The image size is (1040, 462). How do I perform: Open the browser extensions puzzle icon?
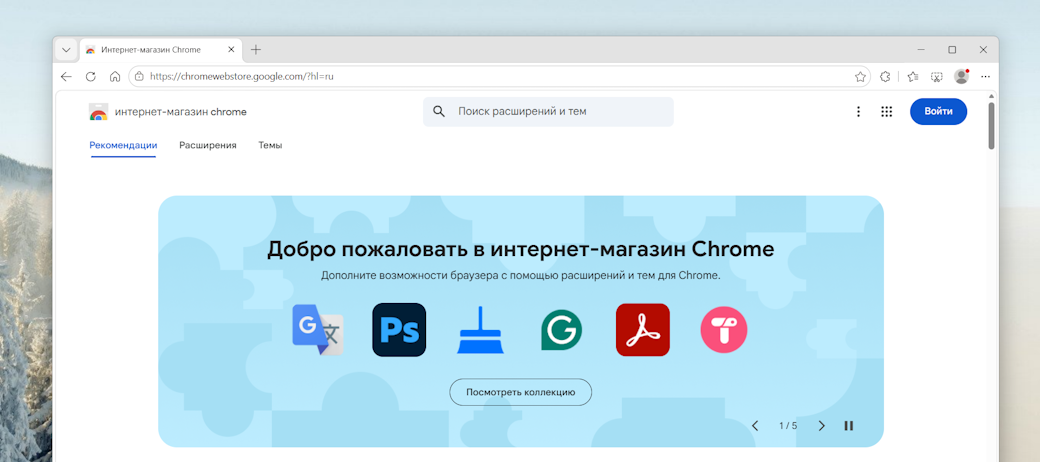(885, 76)
